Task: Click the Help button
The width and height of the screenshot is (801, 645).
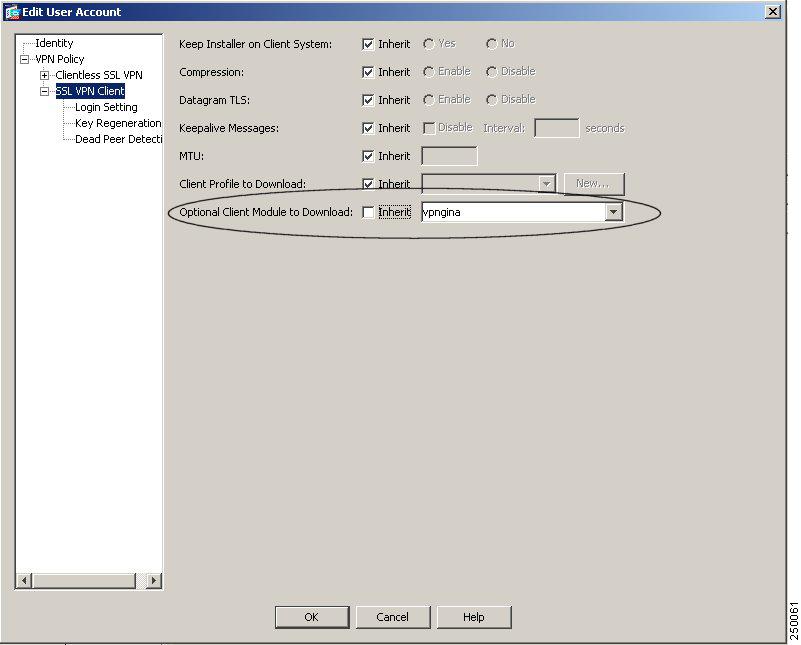Action: click(x=474, y=617)
